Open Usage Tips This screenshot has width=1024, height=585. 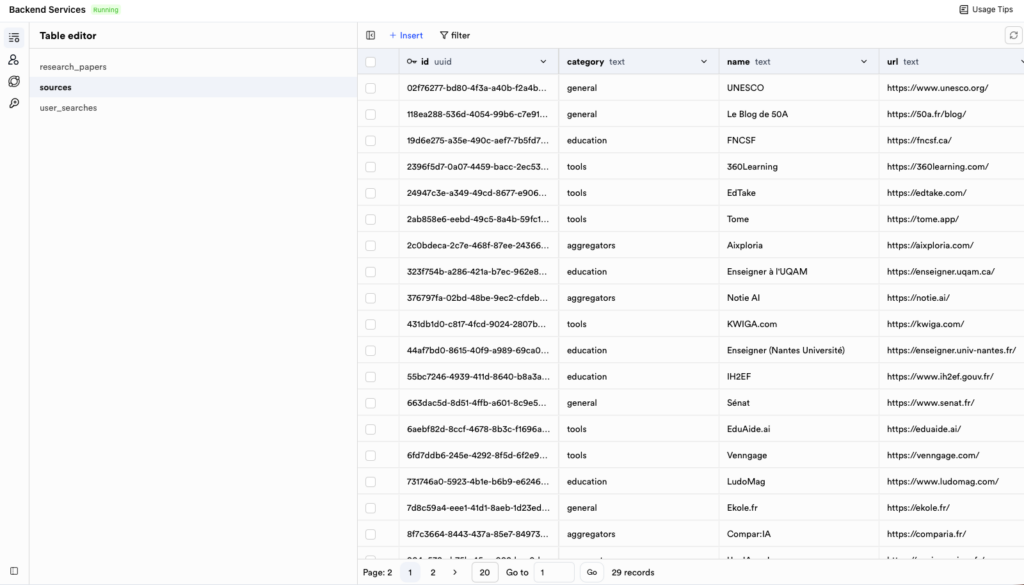tap(986, 10)
